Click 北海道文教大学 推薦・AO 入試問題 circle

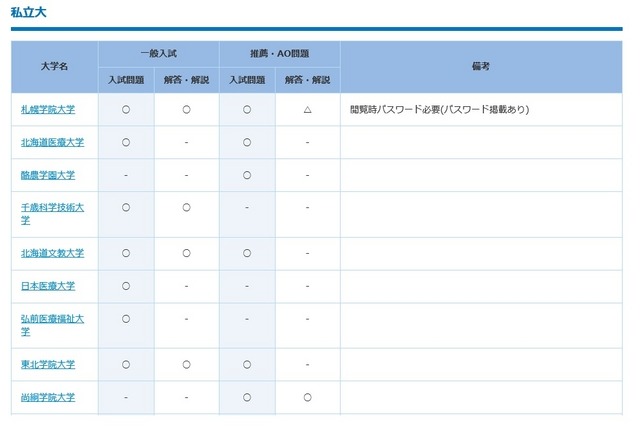point(247,253)
